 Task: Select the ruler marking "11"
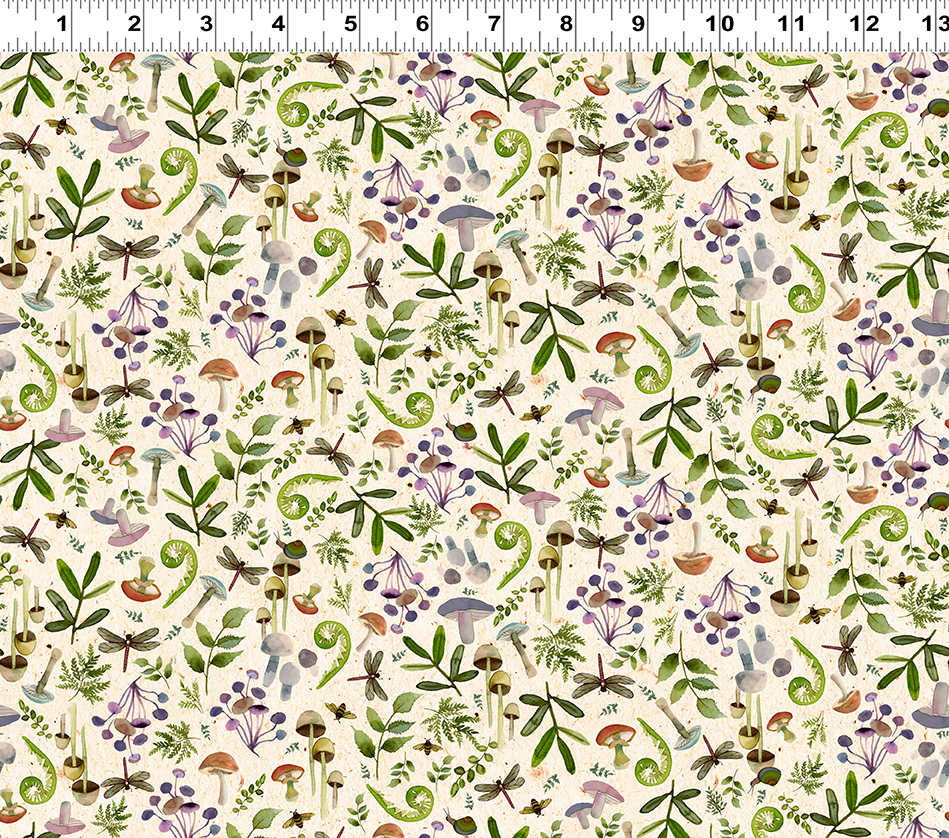tap(793, 24)
